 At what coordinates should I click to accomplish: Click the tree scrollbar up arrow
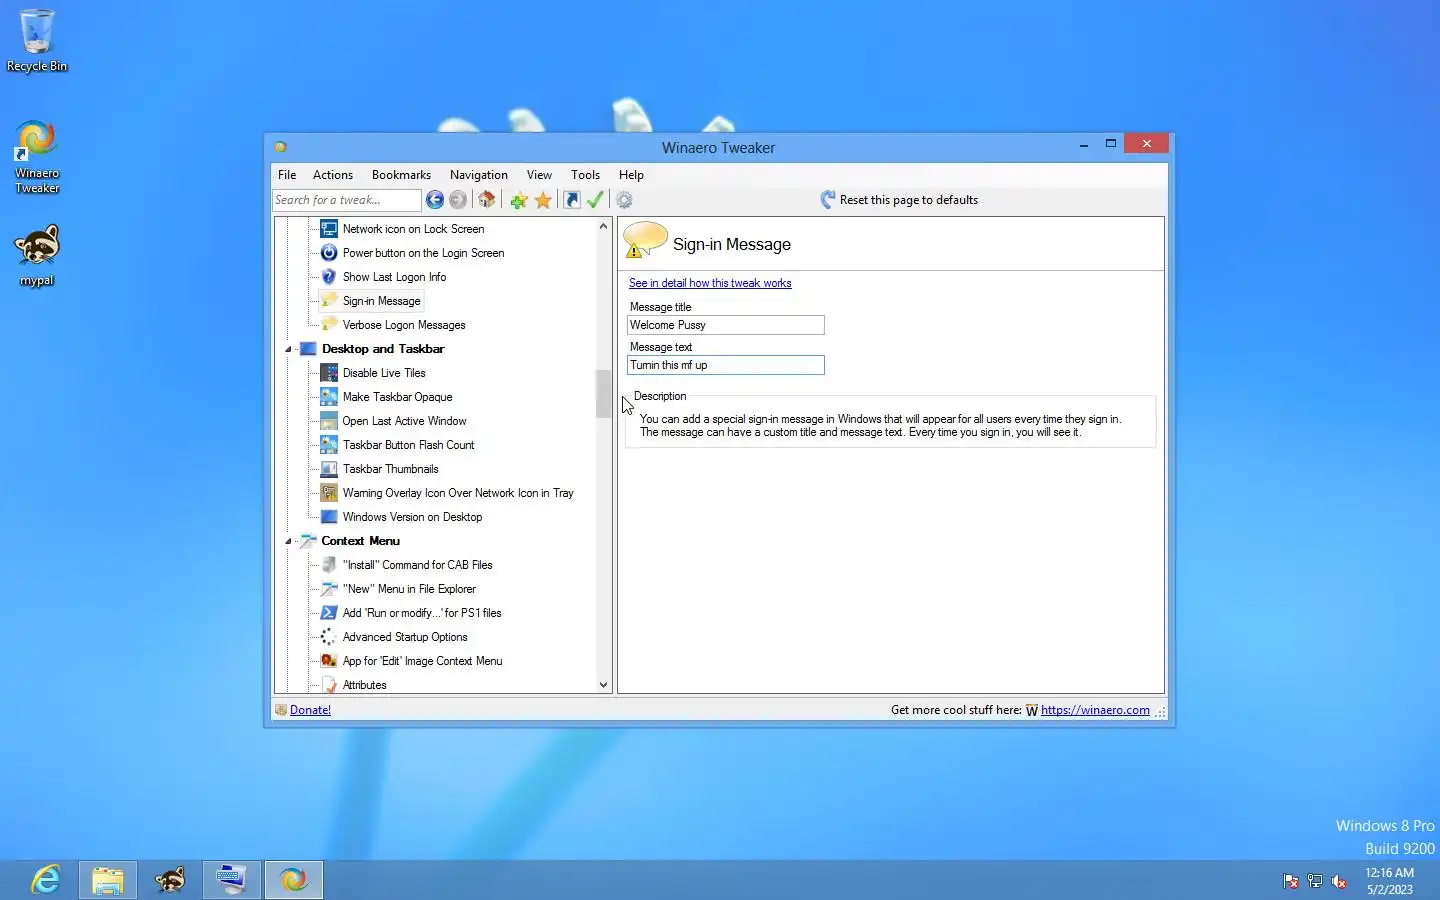pos(603,227)
